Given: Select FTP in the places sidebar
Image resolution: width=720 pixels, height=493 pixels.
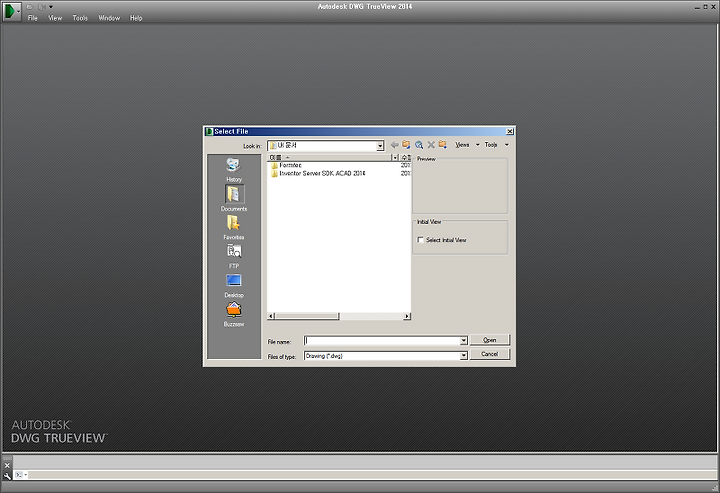Looking at the screenshot, I should pyautogui.click(x=234, y=256).
